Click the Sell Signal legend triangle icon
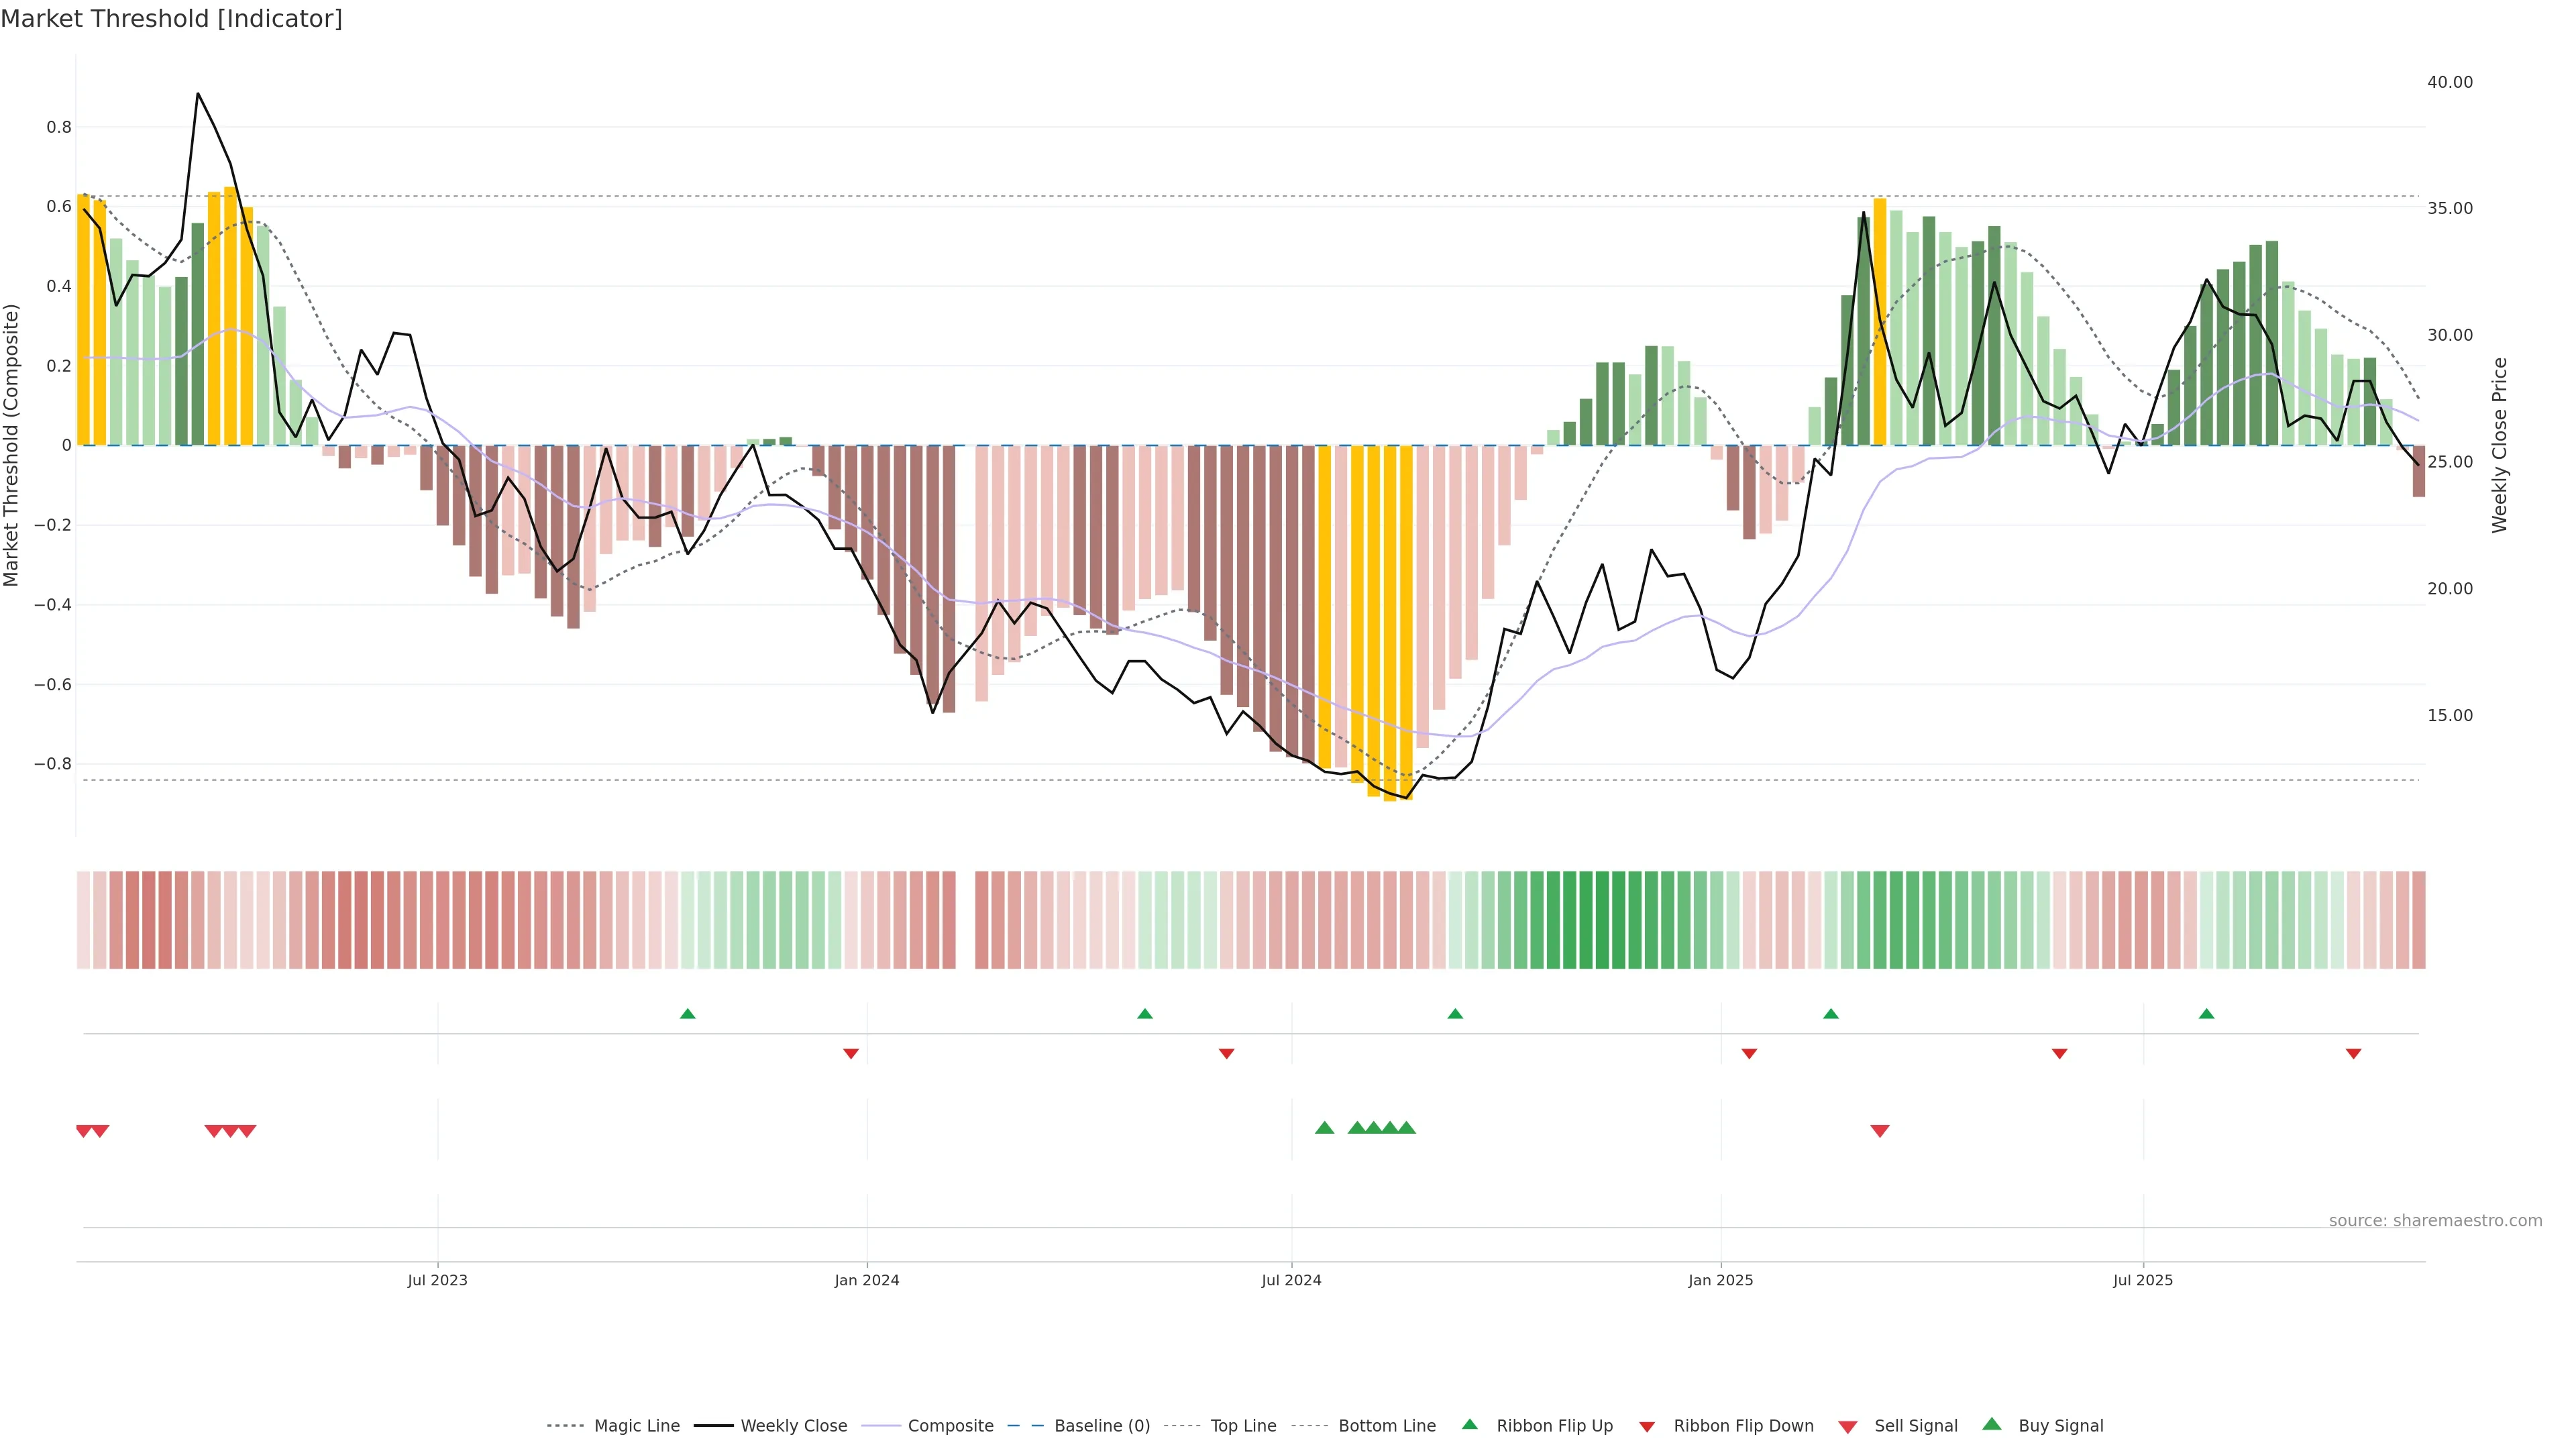Screen dimensions: 2576x1449 click(1847, 1427)
